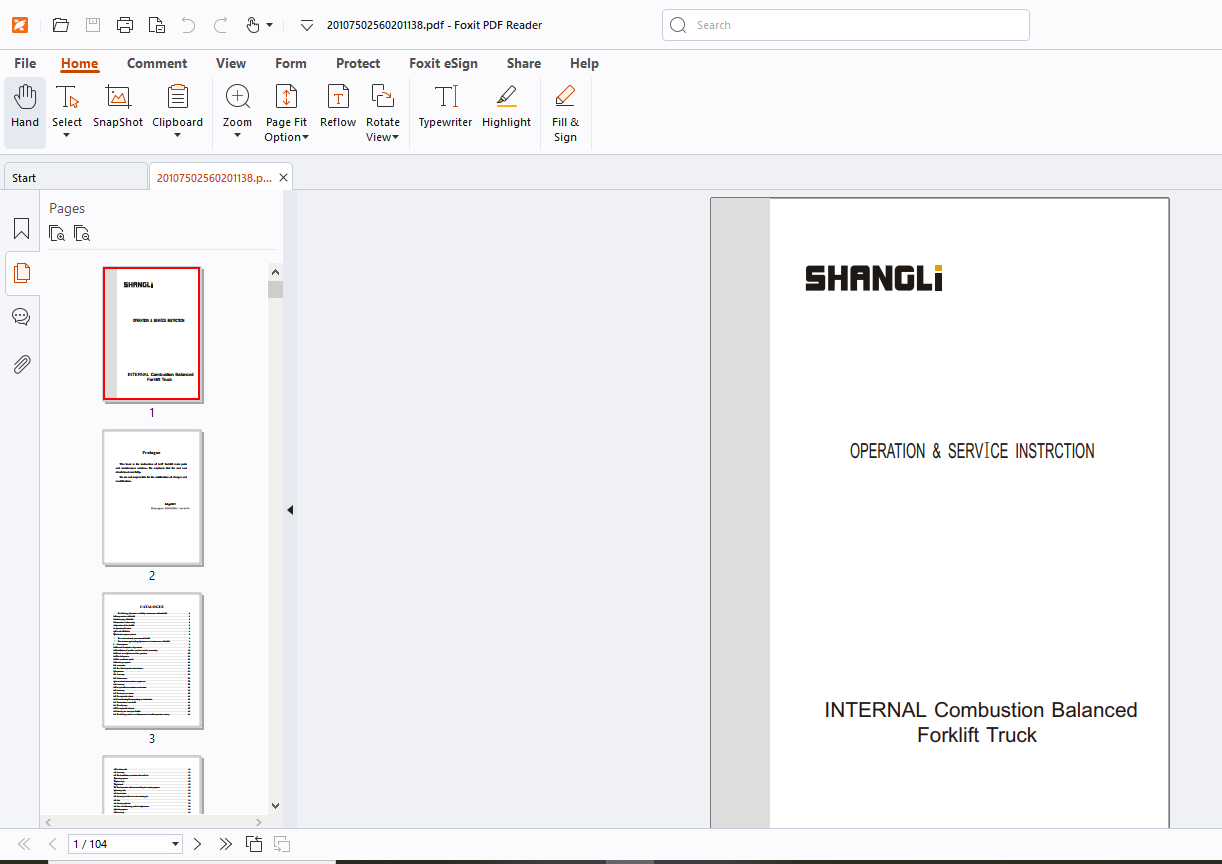This screenshot has width=1222, height=864.
Task: Enable Reflow view
Action: click(x=338, y=107)
